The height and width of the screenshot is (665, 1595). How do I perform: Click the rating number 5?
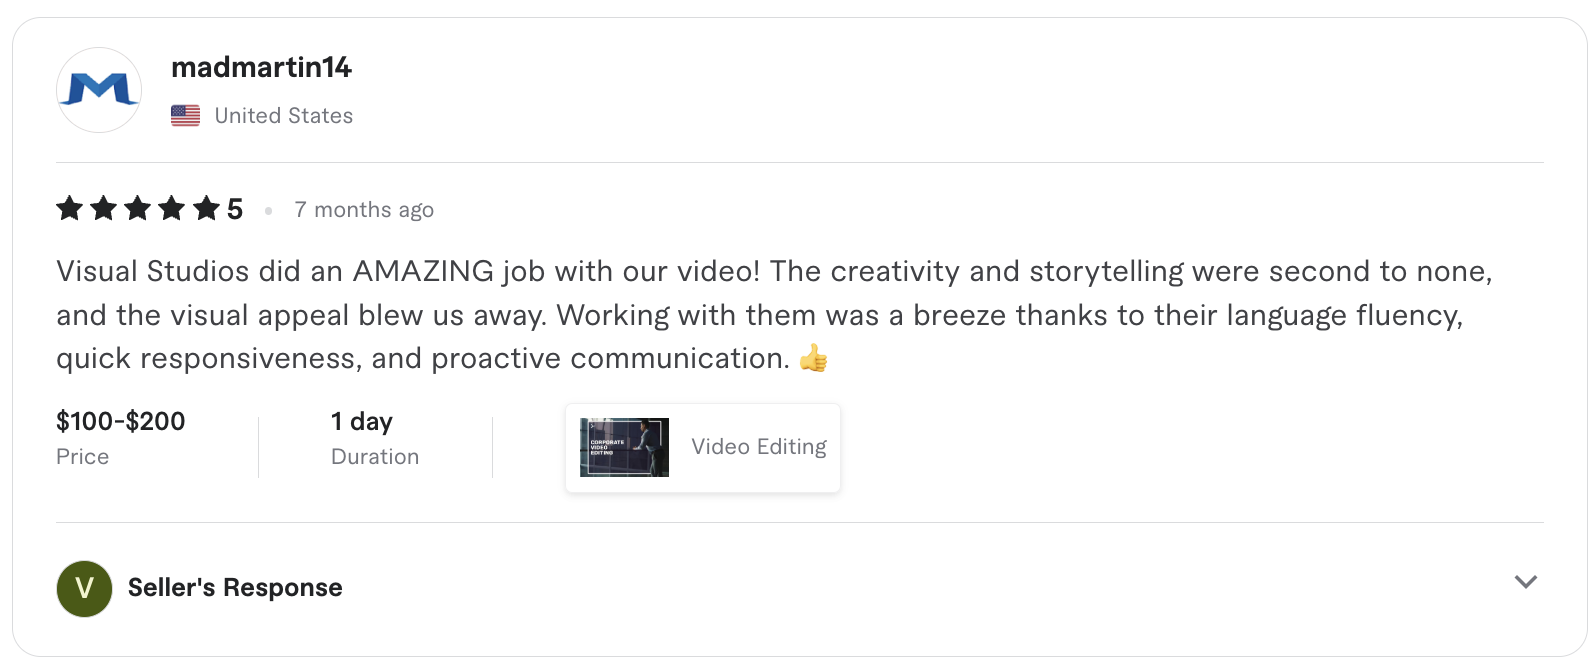pos(235,209)
